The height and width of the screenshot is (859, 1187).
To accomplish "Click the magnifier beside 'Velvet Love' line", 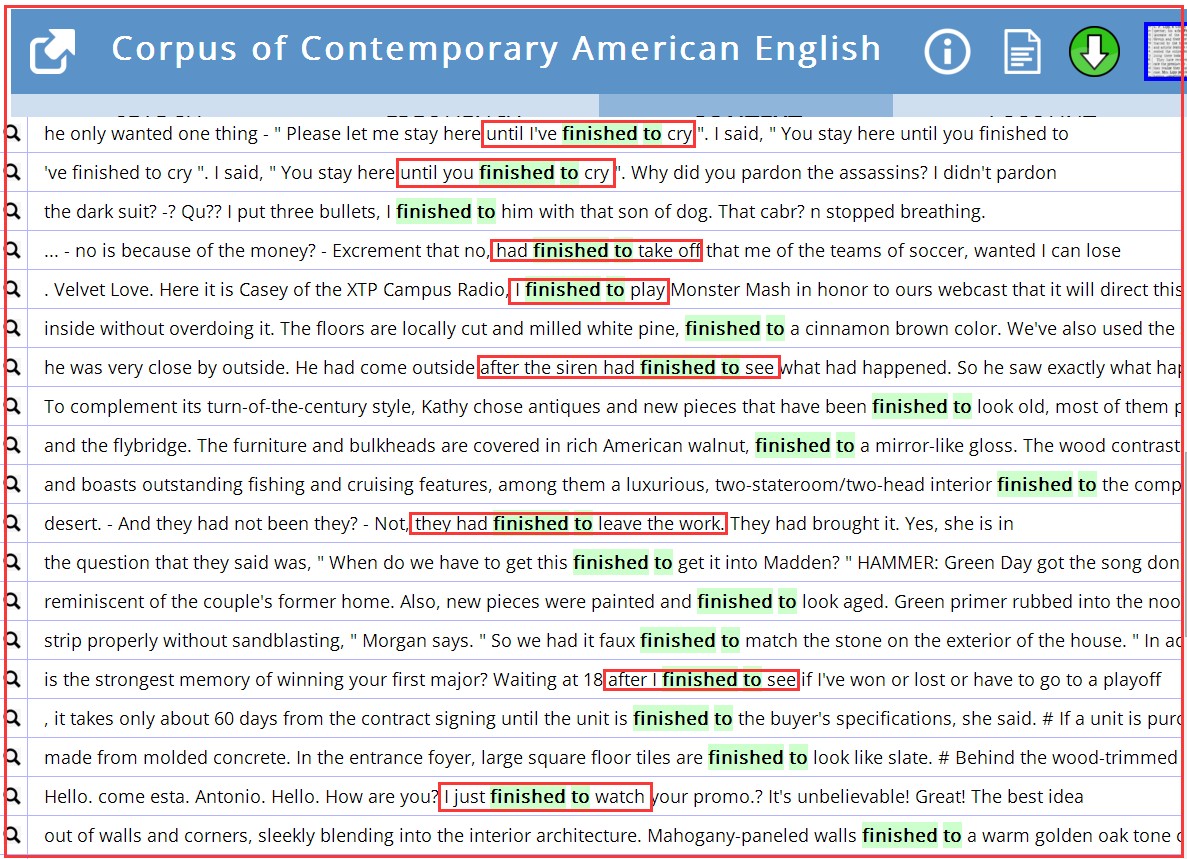I will pyautogui.click(x=12, y=289).
